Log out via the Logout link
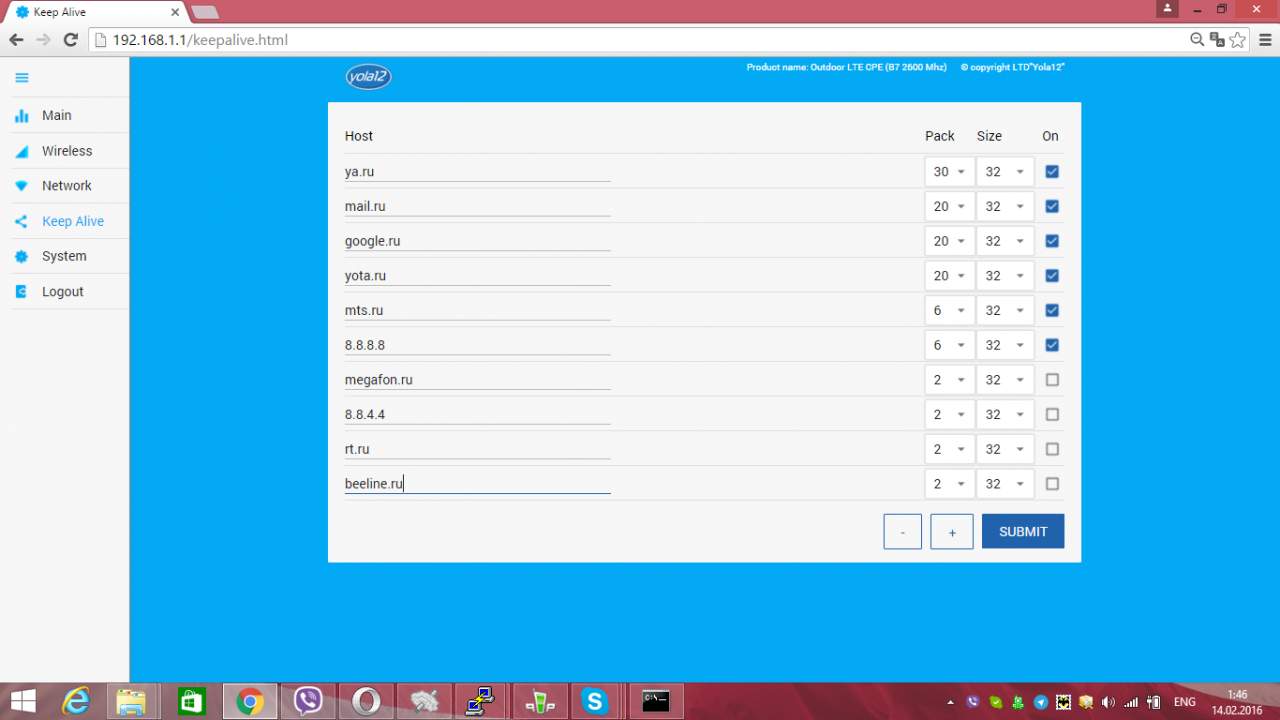The image size is (1280, 720). 63,292
